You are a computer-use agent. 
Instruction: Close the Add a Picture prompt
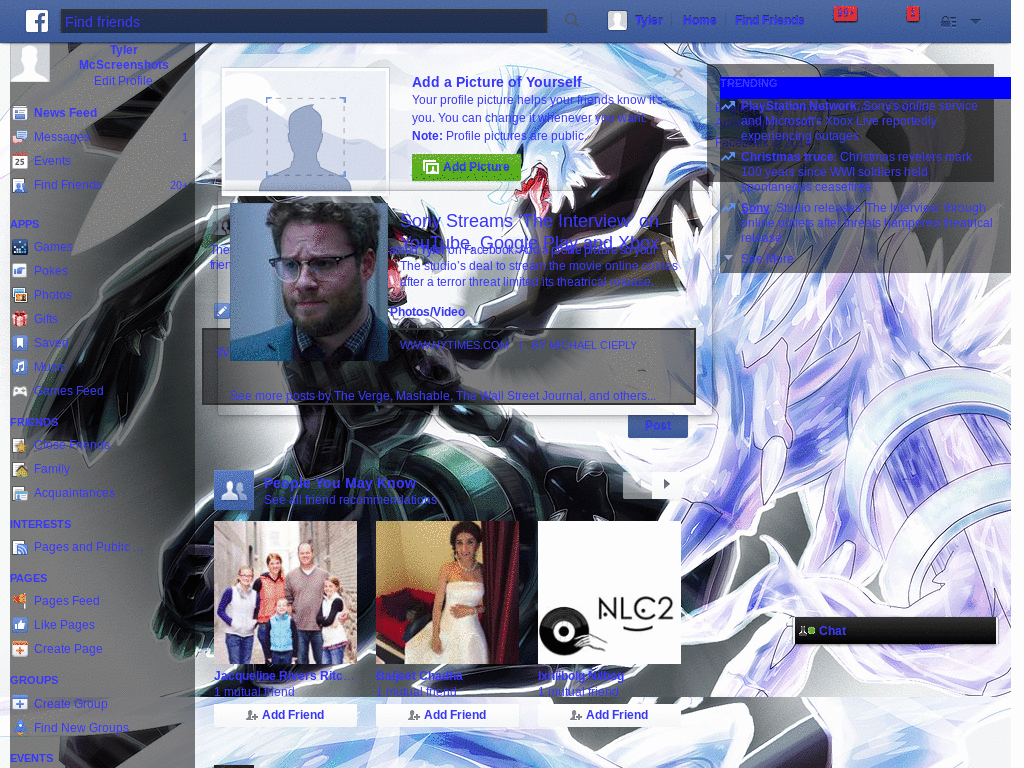(x=678, y=73)
